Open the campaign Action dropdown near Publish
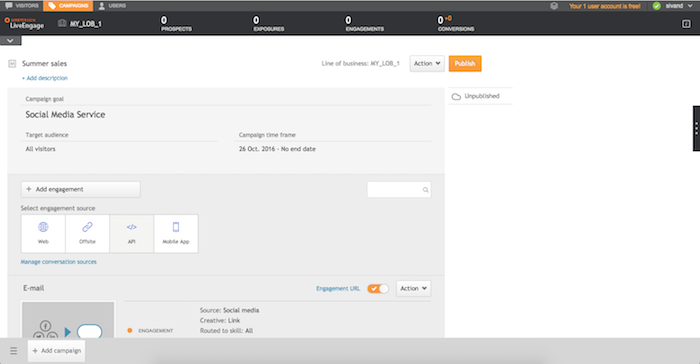Screen dimensions: 700x364 pos(427,63)
